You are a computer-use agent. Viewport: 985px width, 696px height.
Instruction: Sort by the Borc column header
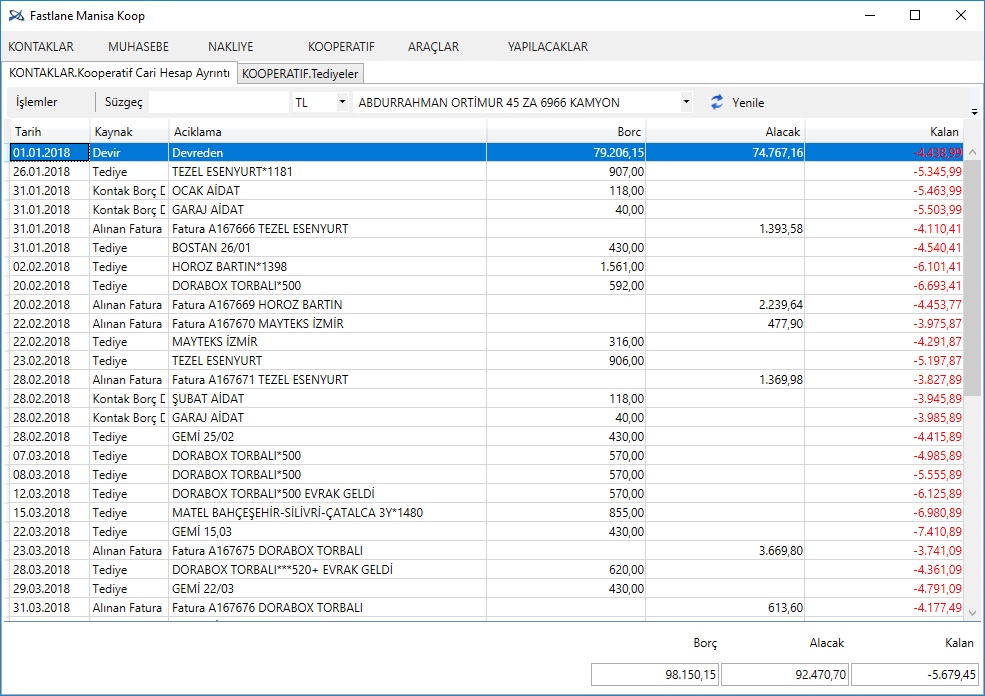pos(566,132)
